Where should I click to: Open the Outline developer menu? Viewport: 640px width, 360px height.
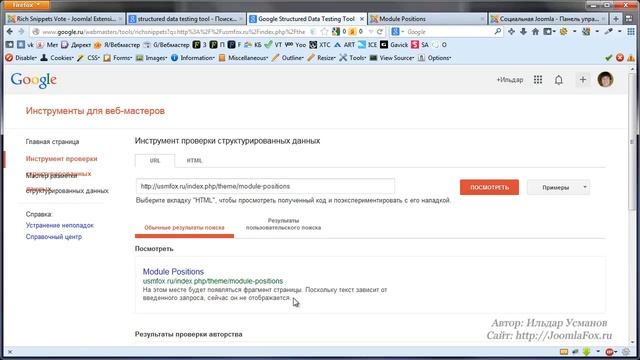point(288,58)
